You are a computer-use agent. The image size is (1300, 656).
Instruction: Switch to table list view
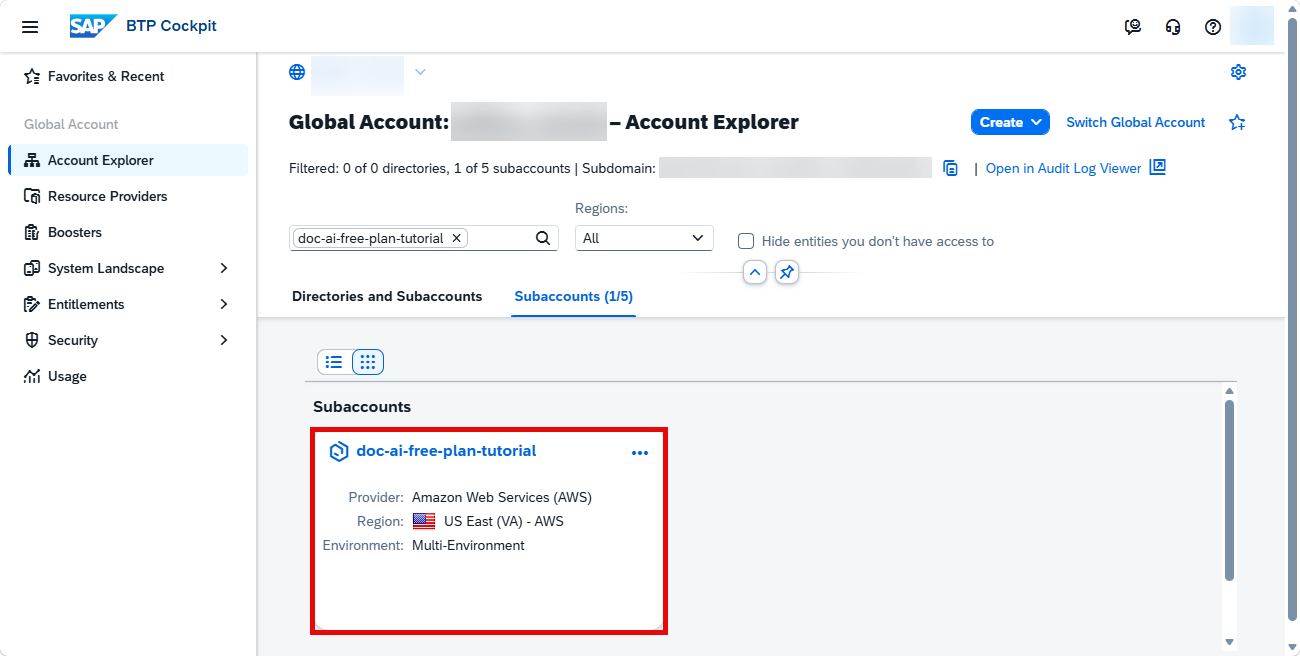(334, 362)
